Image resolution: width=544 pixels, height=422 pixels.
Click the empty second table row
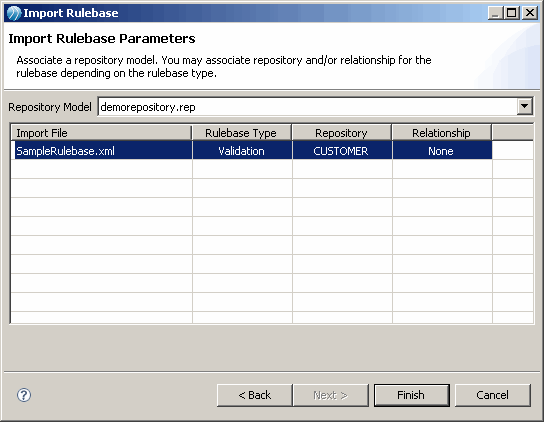point(272,169)
